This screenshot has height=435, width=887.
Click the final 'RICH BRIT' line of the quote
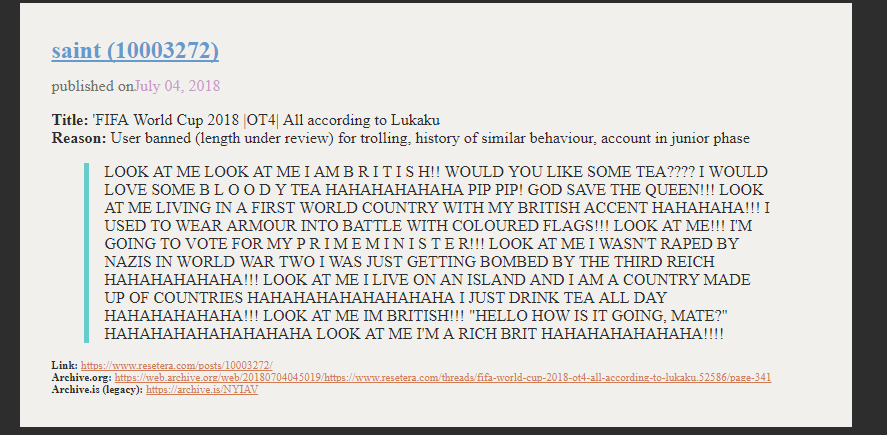point(414,334)
